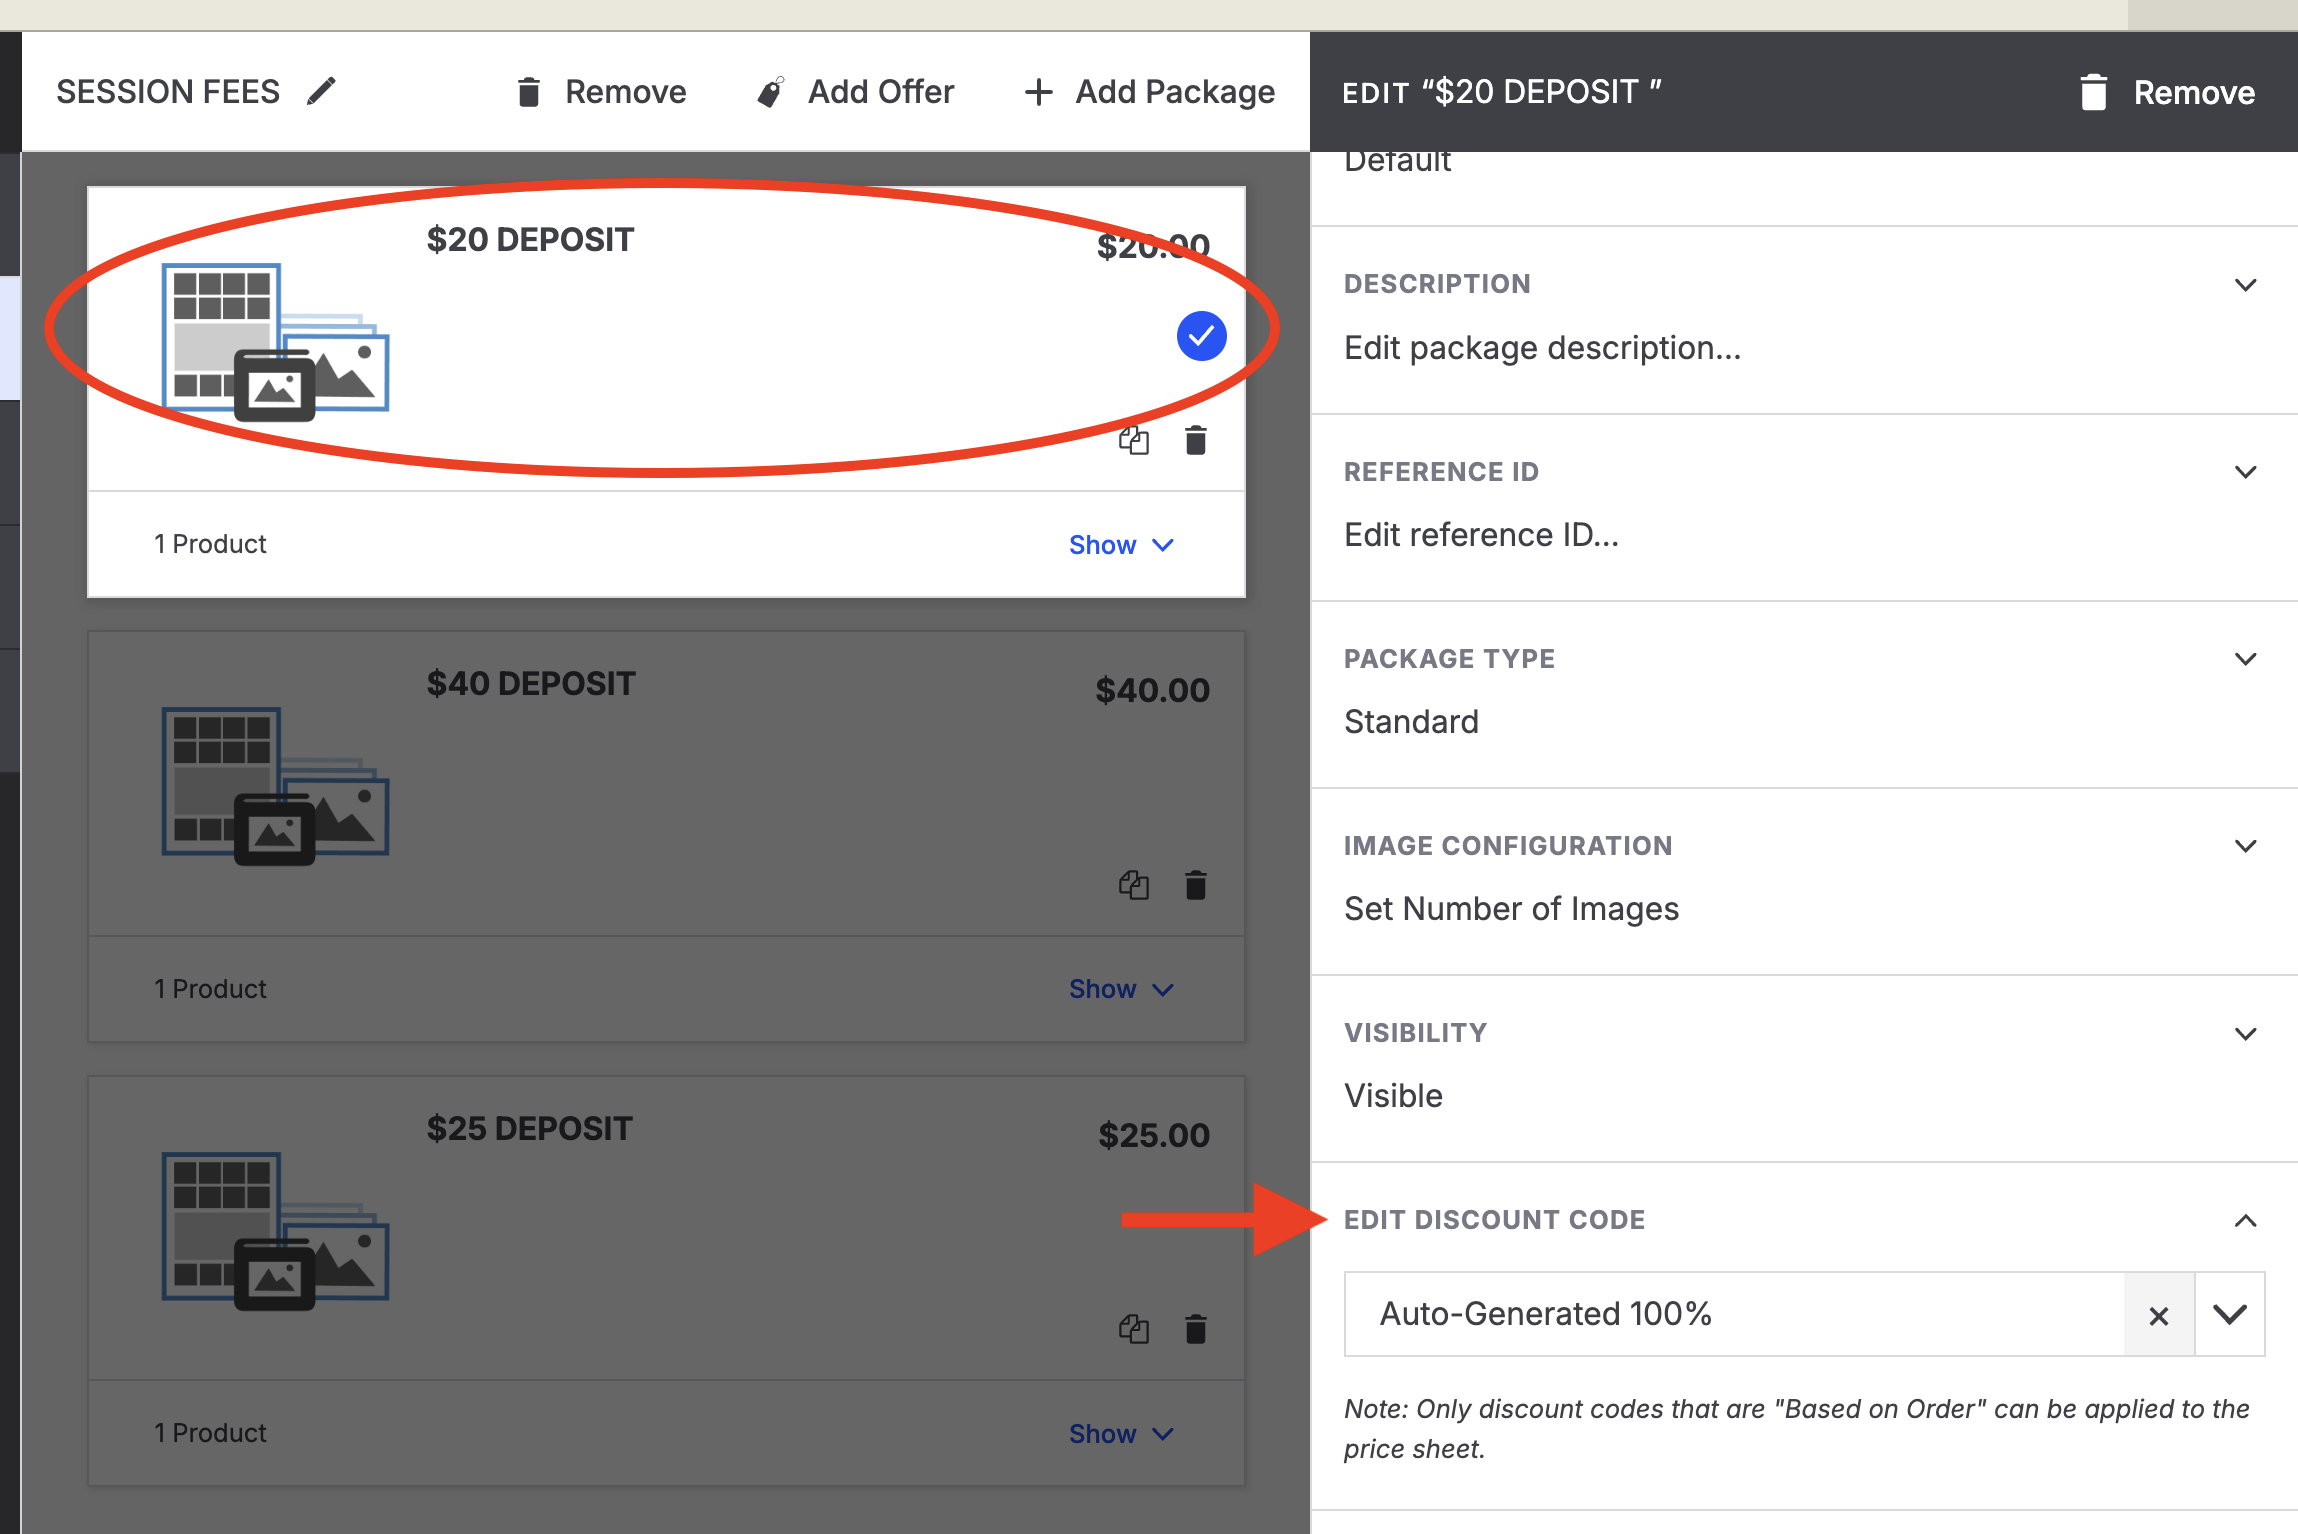Click Remove in the Edit $20 Deposit header

click(2167, 92)
